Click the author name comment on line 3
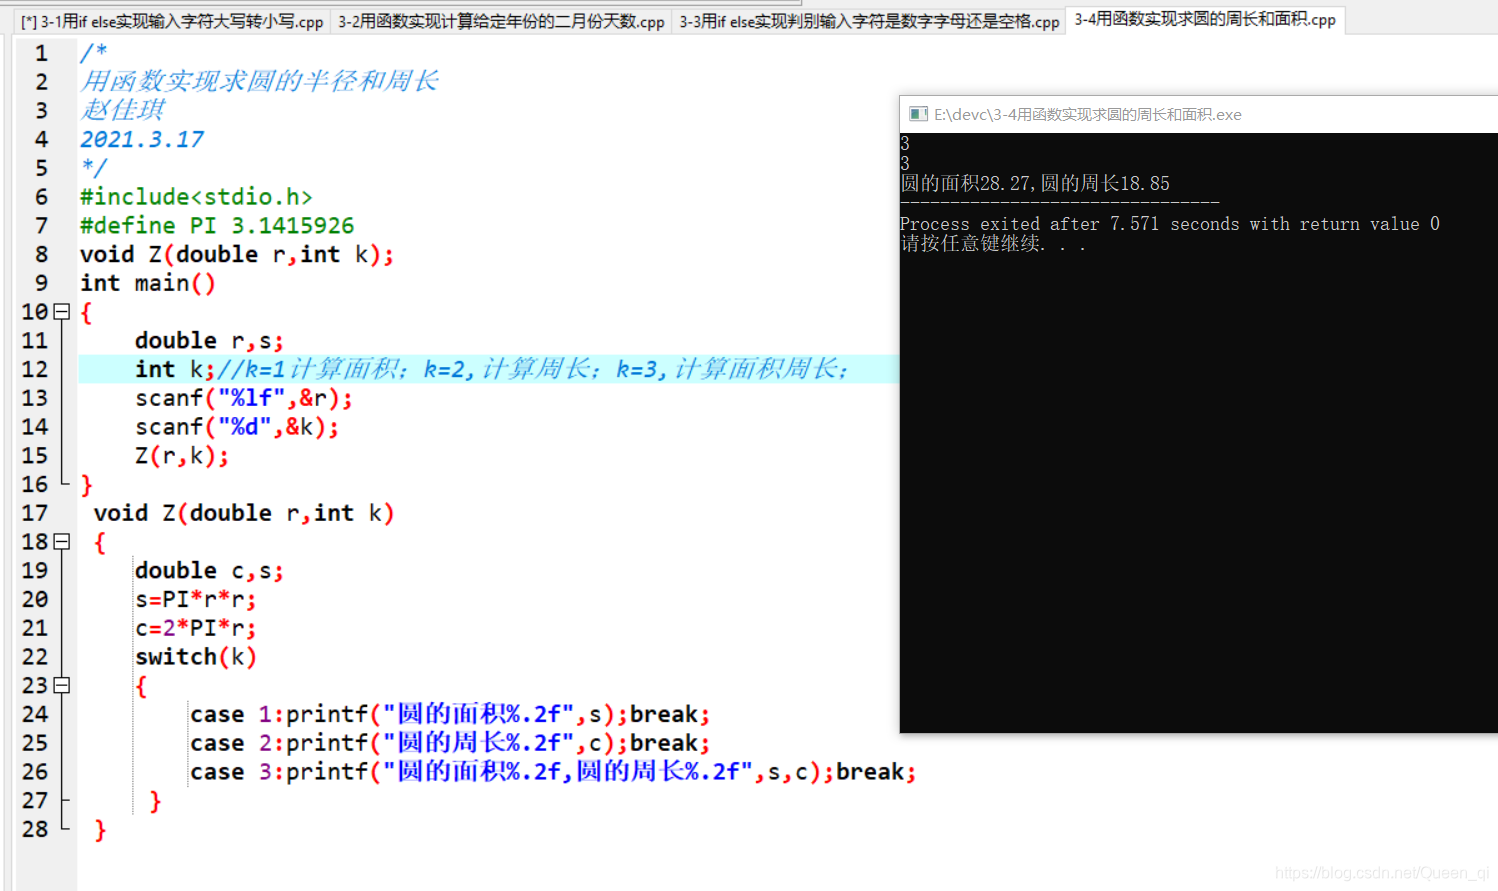Viewport: 1498px width, 891px height. [x=122, y=110]
